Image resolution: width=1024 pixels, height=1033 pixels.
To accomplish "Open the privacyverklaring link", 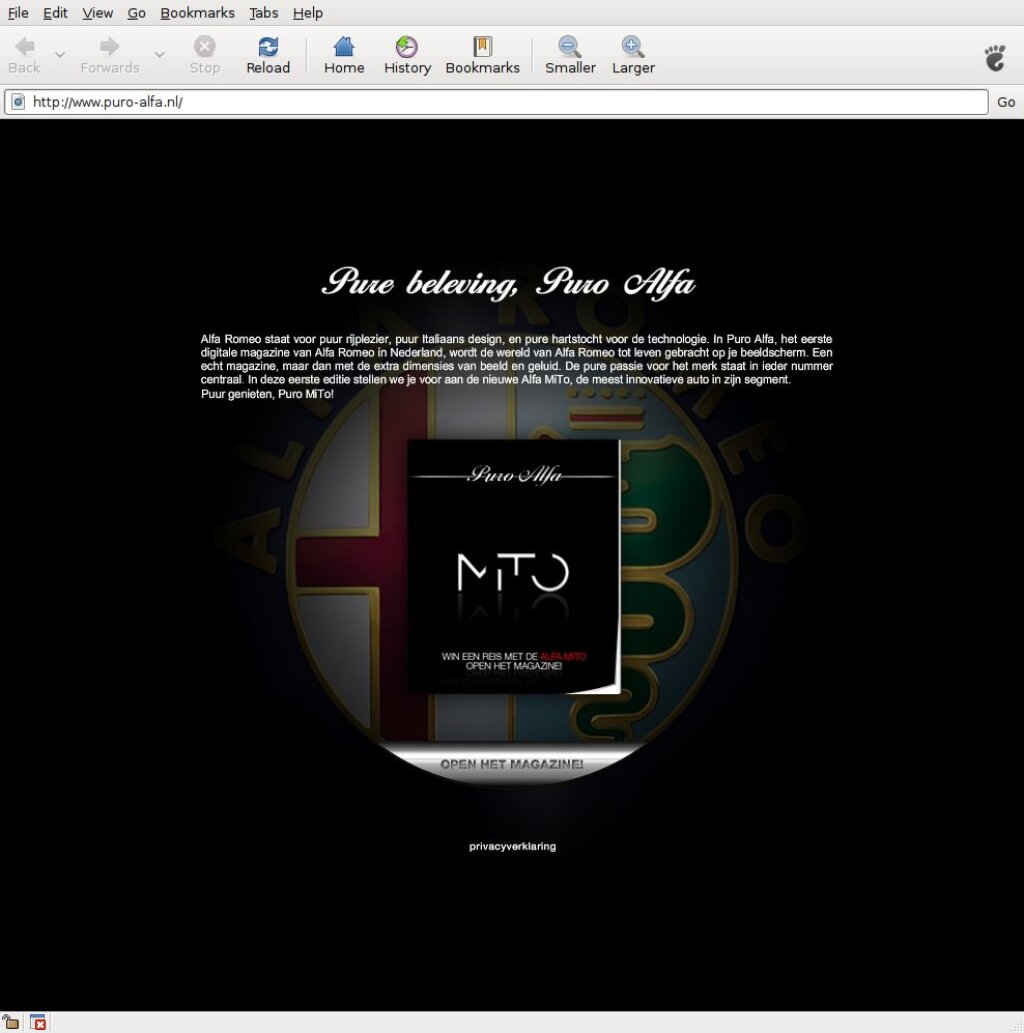I will 512,847.
